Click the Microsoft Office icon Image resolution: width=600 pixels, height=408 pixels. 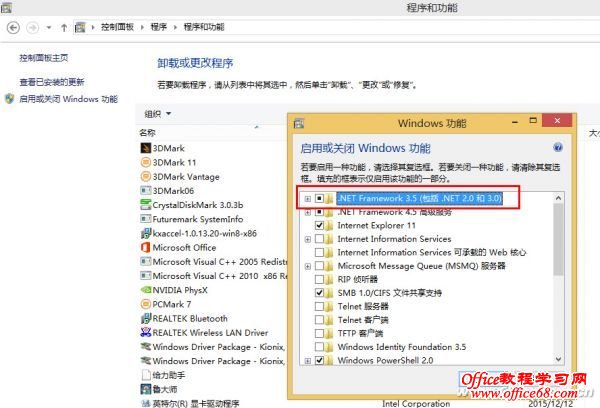145,247
